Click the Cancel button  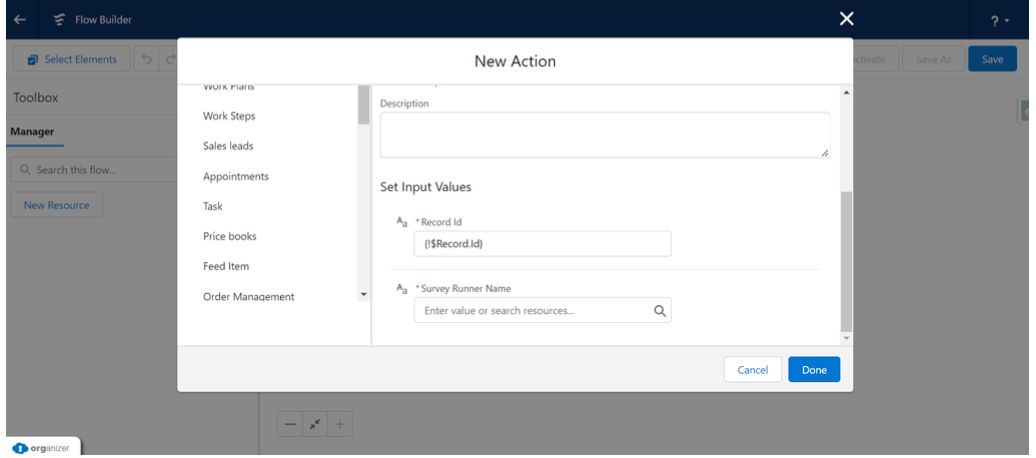pos(752,370)
